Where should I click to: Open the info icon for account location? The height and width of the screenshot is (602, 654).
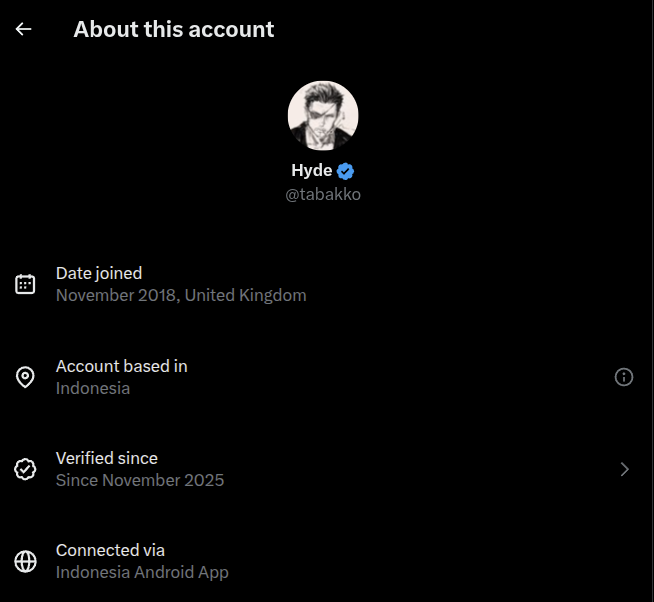(624, 377)
